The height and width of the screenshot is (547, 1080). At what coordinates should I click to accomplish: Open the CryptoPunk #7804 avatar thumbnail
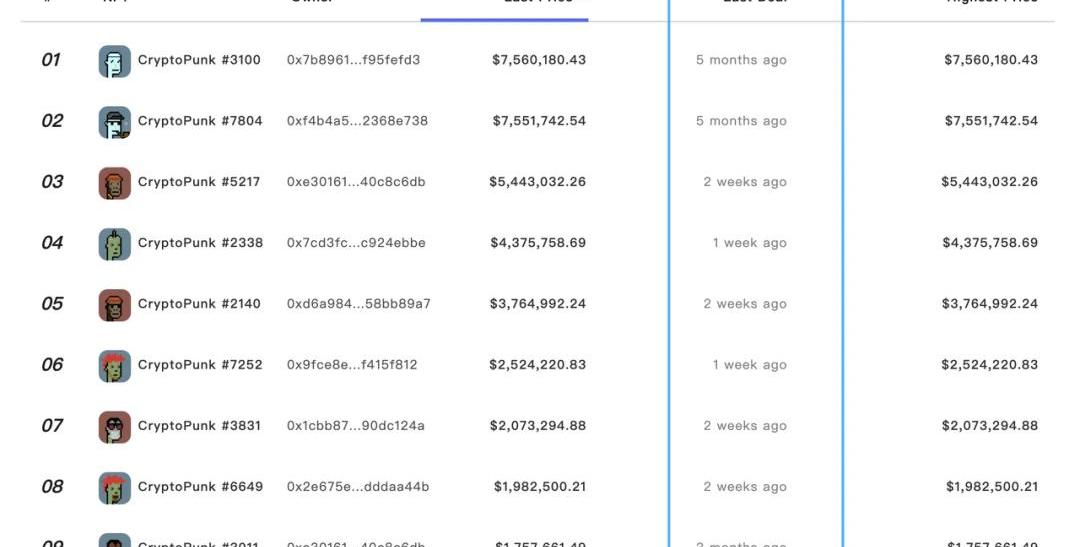(x=114, y=122)
